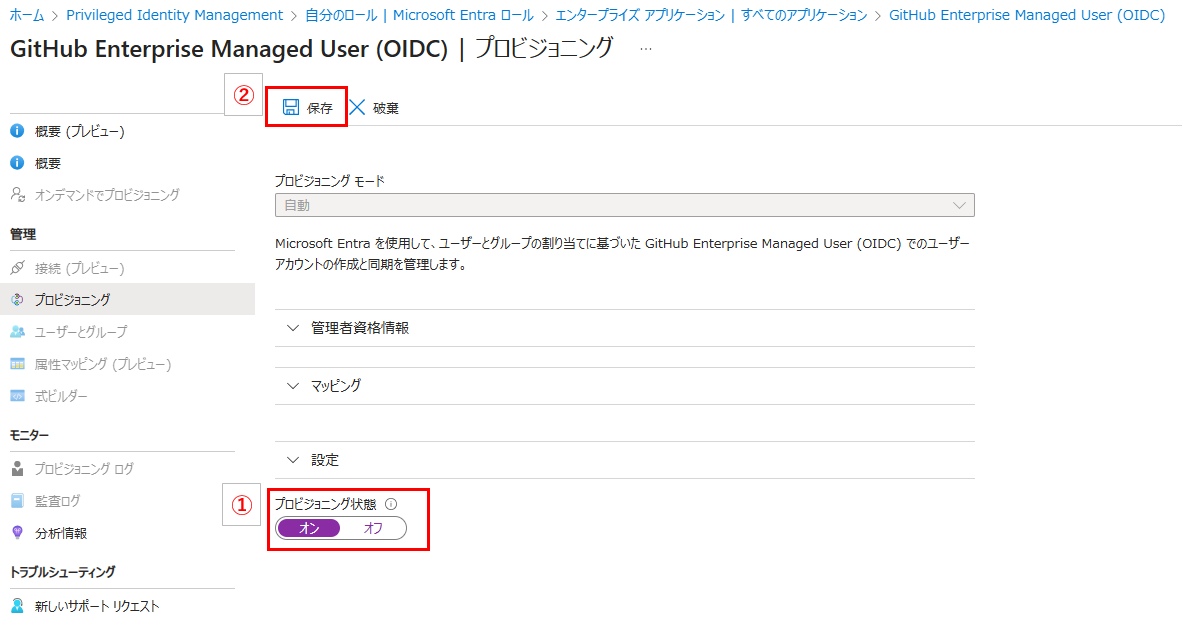Click the 破棄 discard X icon

tap(357, 107)
